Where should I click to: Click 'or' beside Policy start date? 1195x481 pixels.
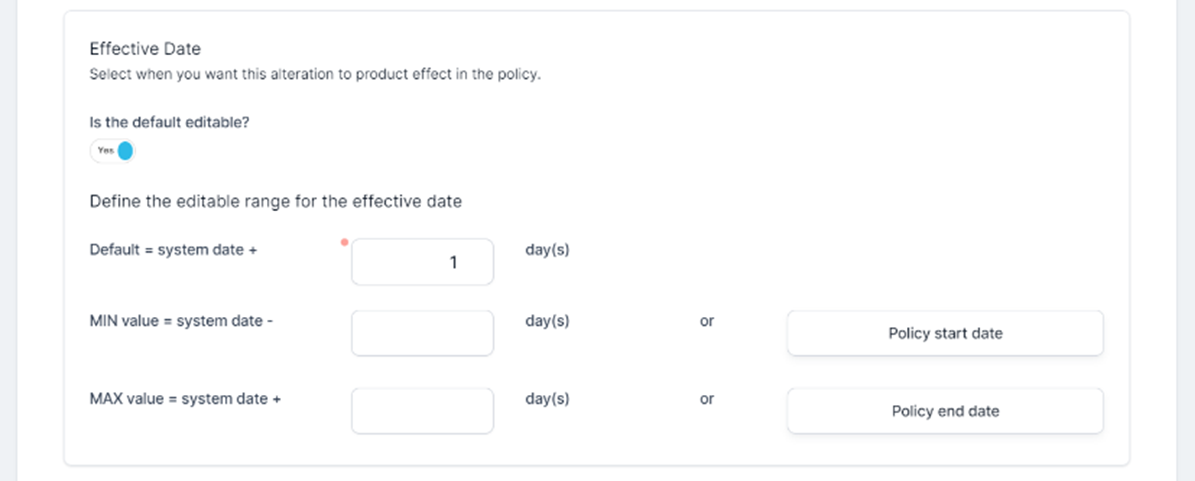pos(707,322)
